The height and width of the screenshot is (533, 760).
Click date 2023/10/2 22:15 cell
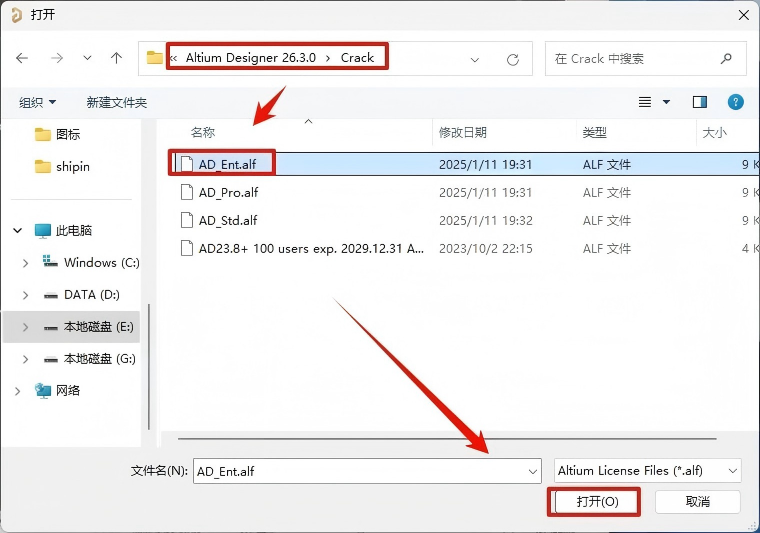tap(486, 249)
